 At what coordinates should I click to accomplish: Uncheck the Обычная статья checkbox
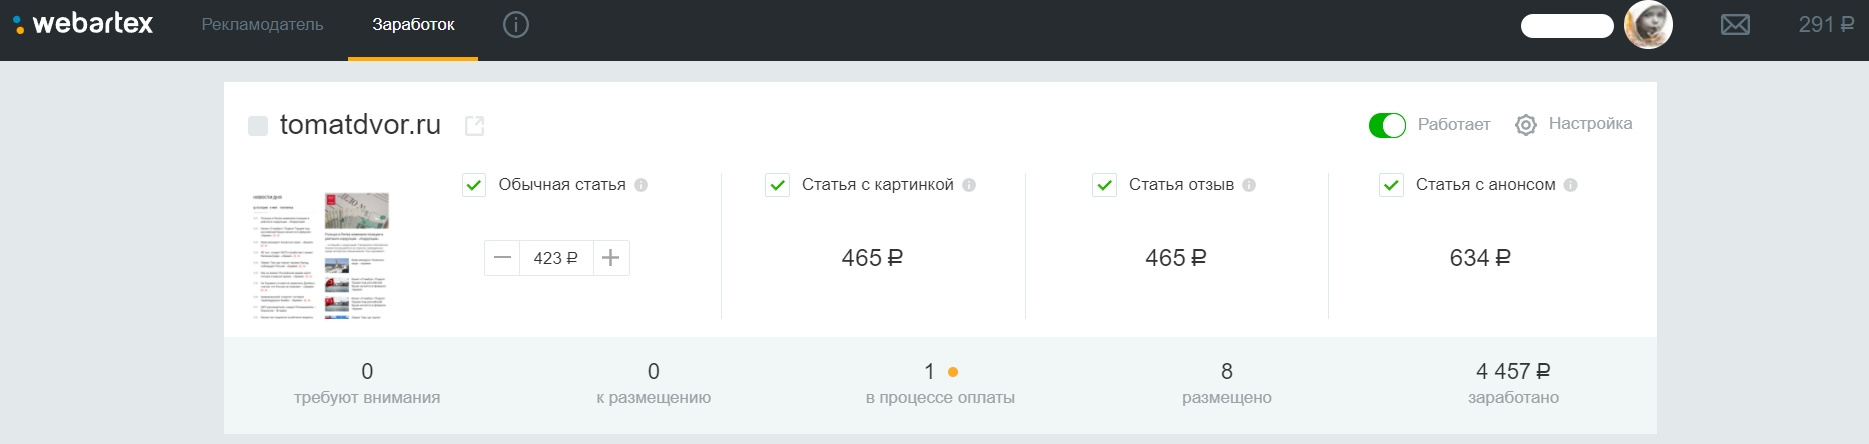tap(474, 185)
